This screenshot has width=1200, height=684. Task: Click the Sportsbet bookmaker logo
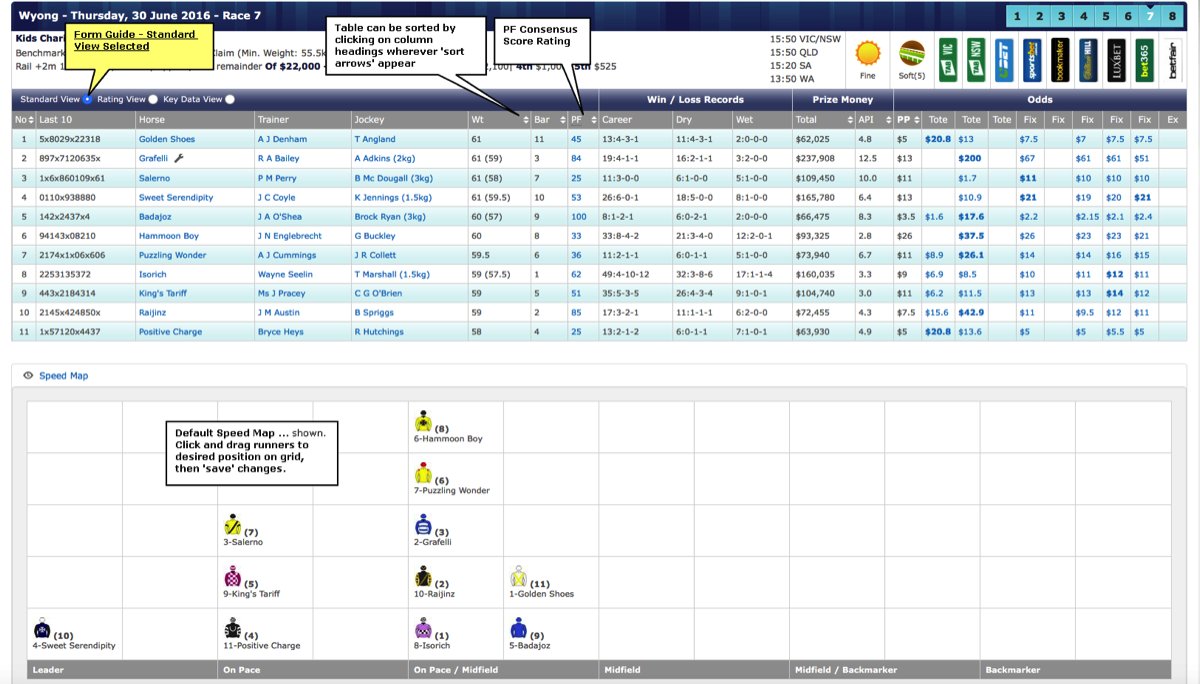[x=1030, y=60]
